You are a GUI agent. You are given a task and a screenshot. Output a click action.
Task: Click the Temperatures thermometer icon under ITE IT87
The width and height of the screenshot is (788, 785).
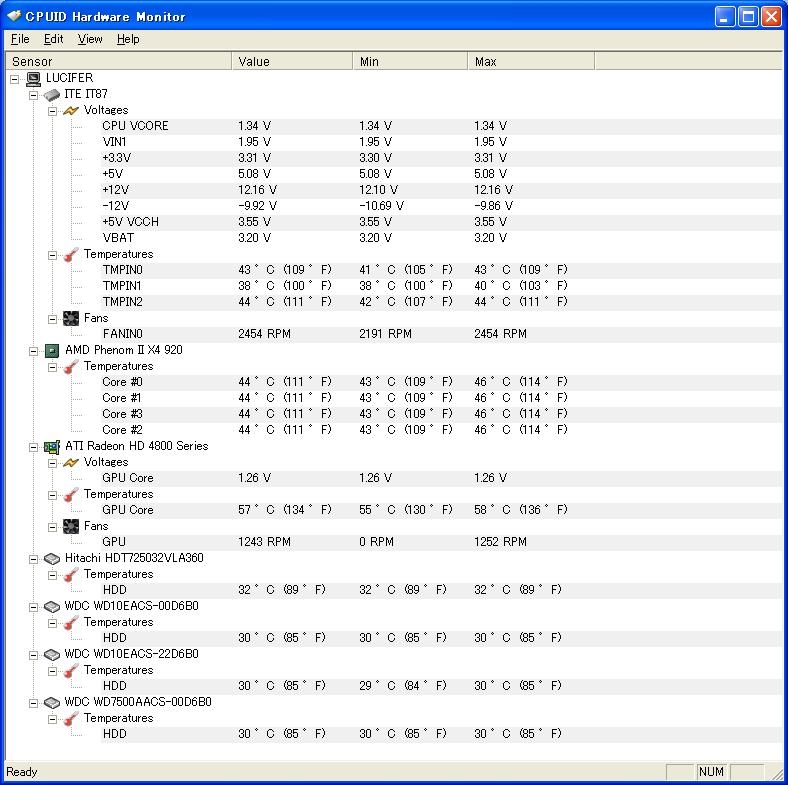71,254
